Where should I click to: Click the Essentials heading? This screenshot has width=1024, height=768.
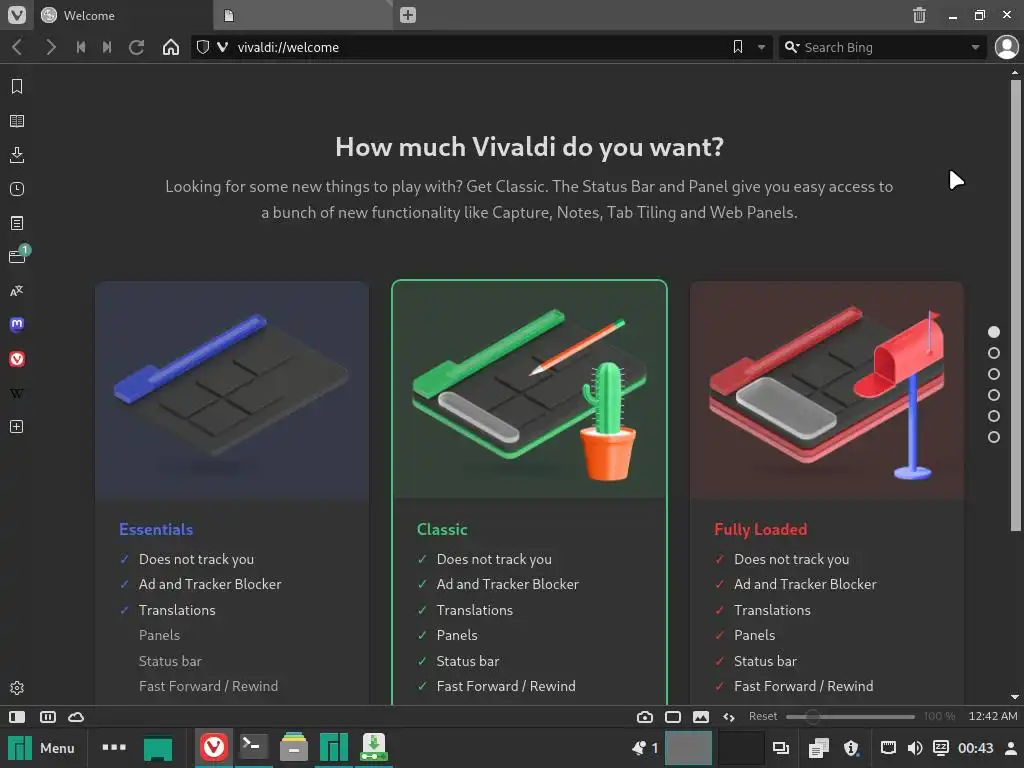[156, 529]
